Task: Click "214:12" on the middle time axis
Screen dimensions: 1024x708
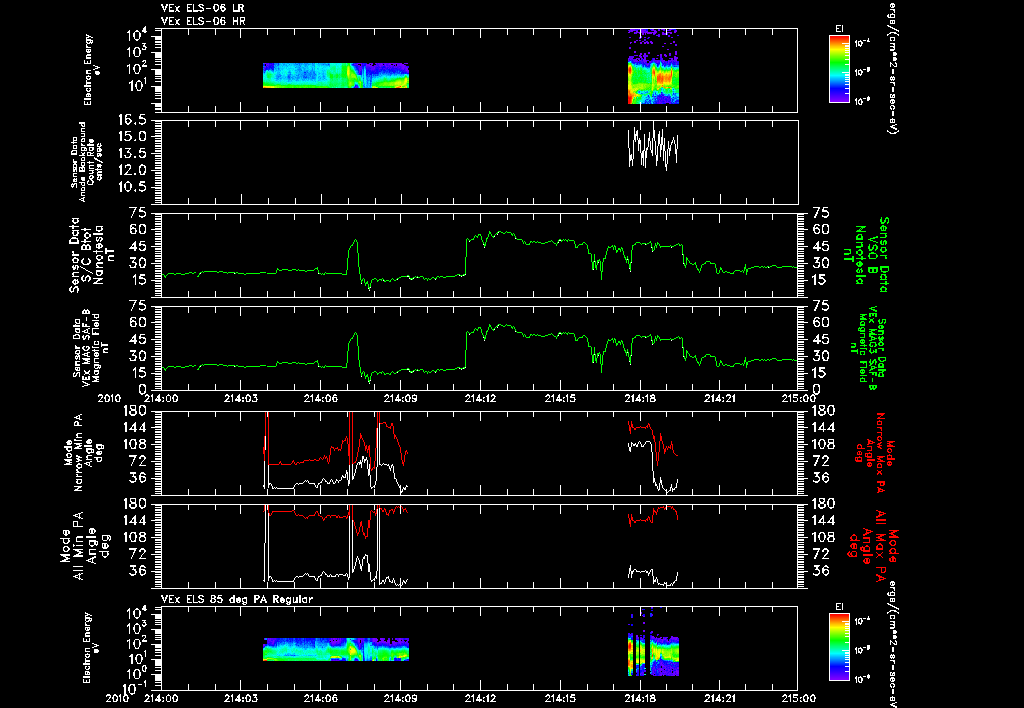Action: pyautogui.click(x=480, y=398)
